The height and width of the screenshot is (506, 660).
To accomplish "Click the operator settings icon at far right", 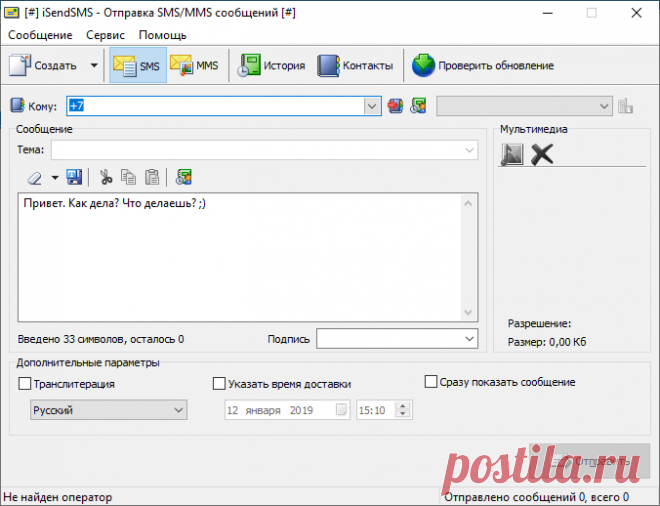I will [x=625, y=106].
